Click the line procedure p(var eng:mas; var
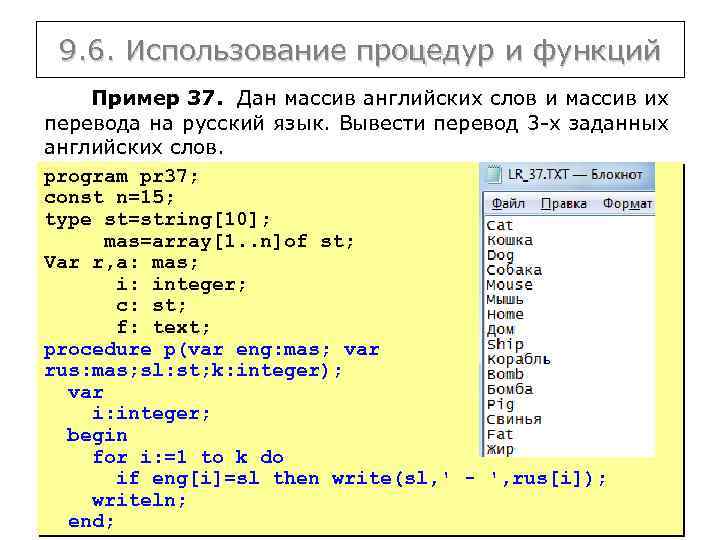720x540 pixels. (x=211, y=350)
